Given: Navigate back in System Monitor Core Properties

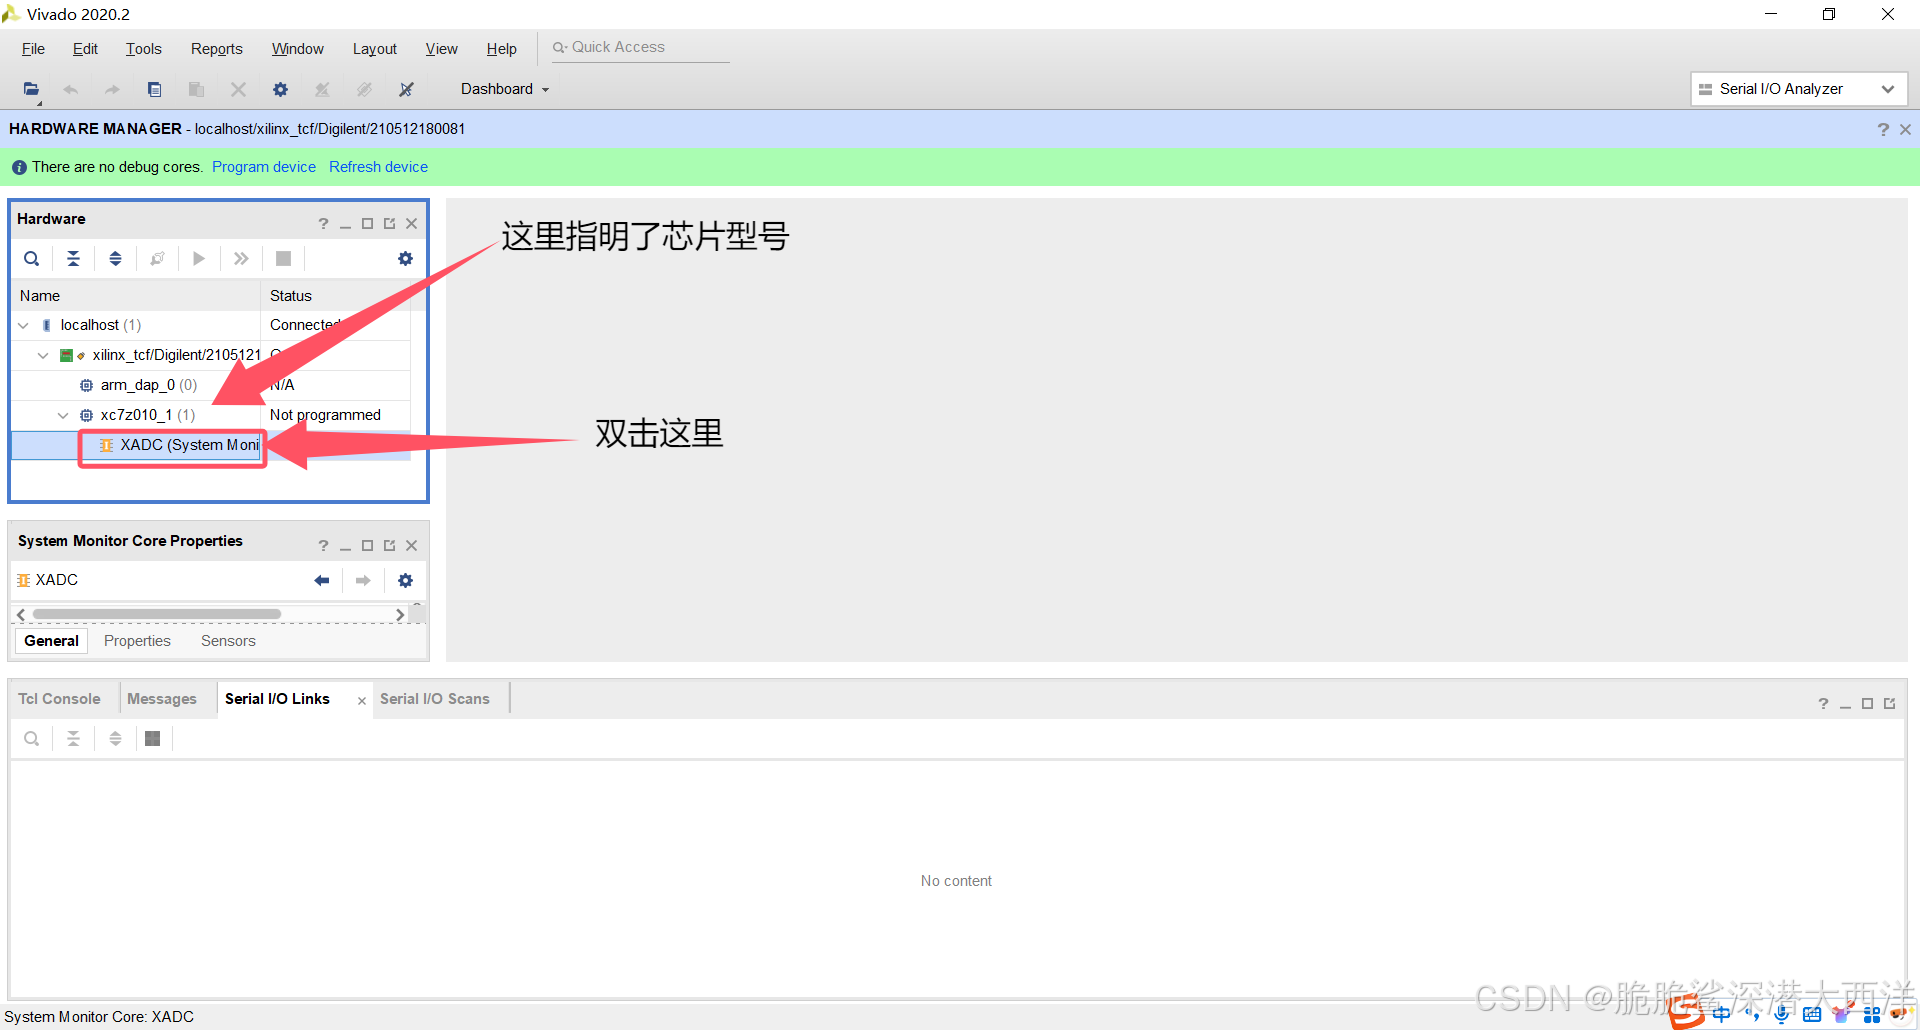Looking at the screenshot, I should (321, 581).
